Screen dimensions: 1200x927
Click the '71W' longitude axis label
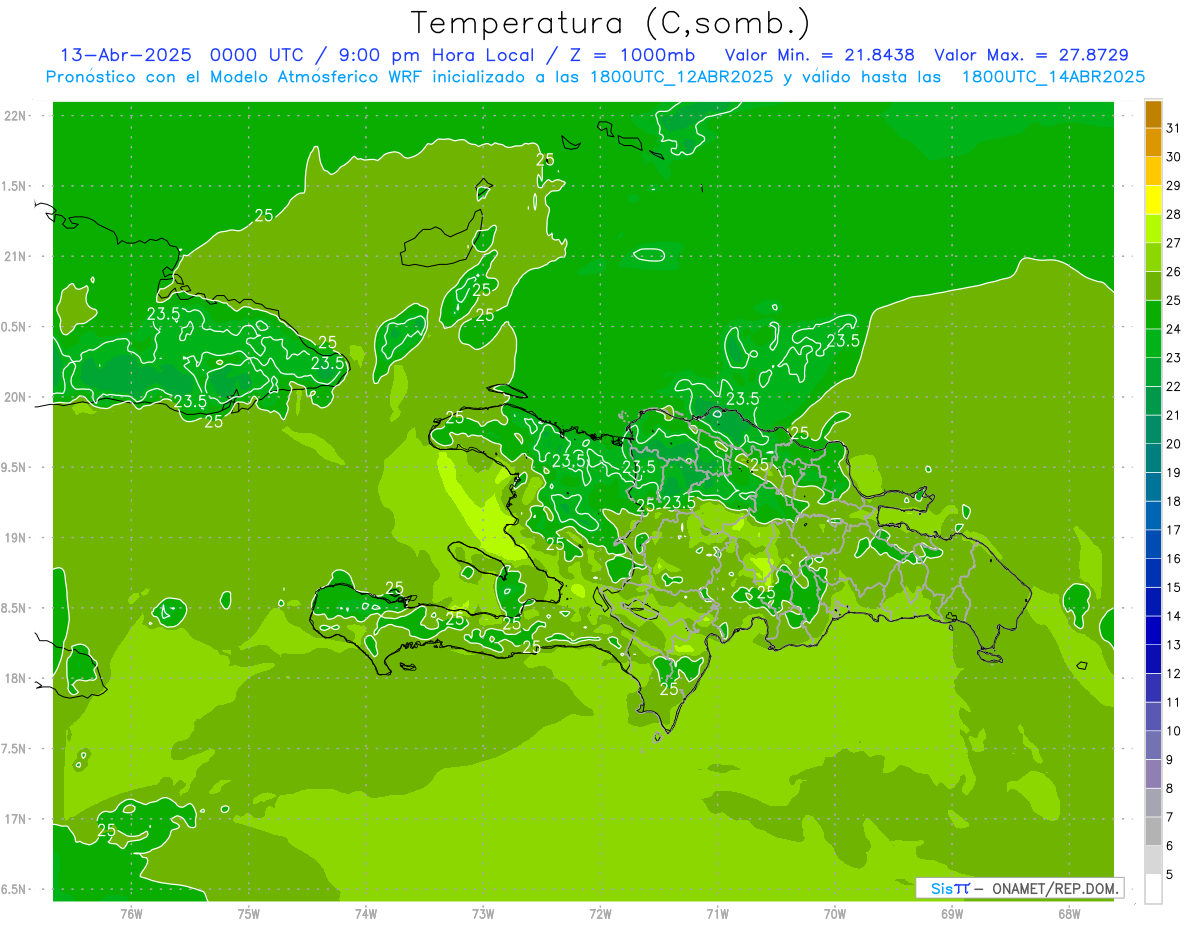717,914
